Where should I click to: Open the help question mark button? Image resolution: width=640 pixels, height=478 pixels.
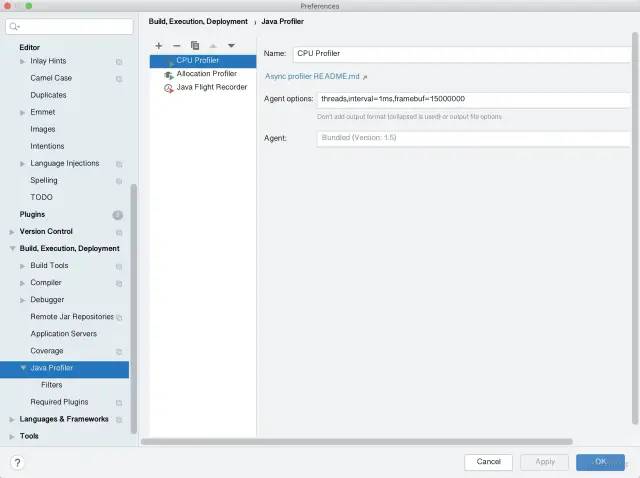point(17,462)
